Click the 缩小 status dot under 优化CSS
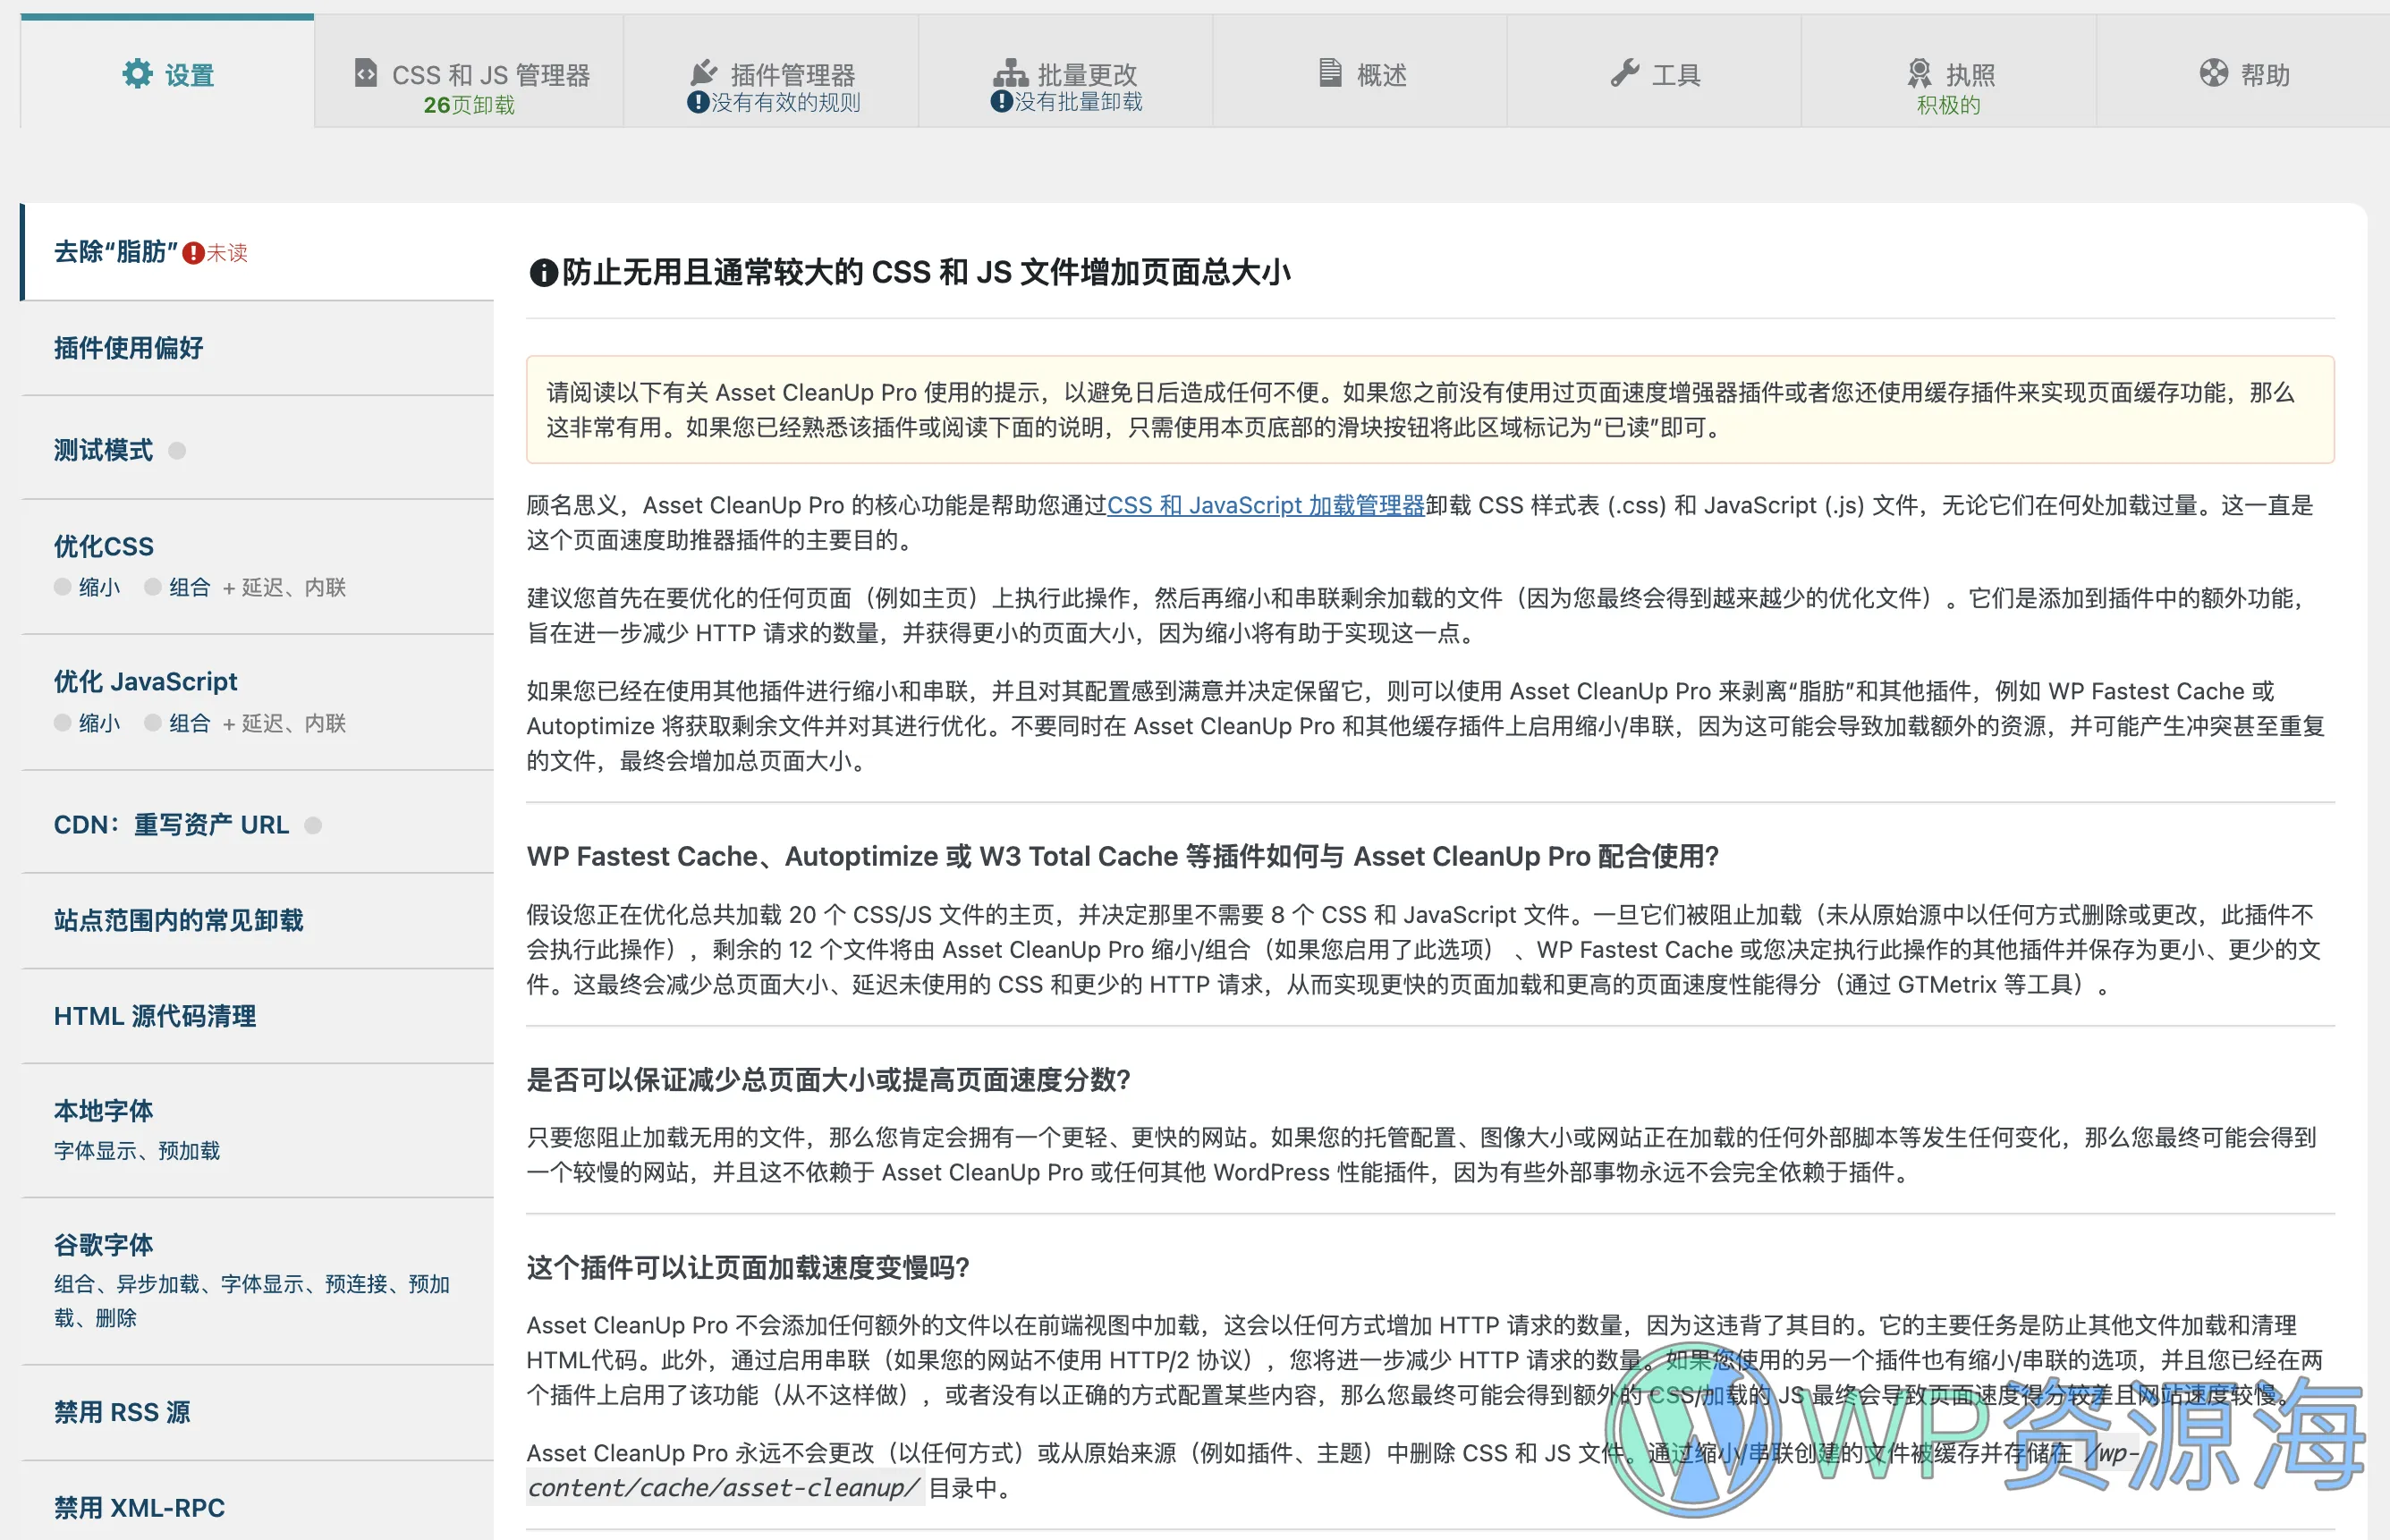 click(x=62, y=587)
